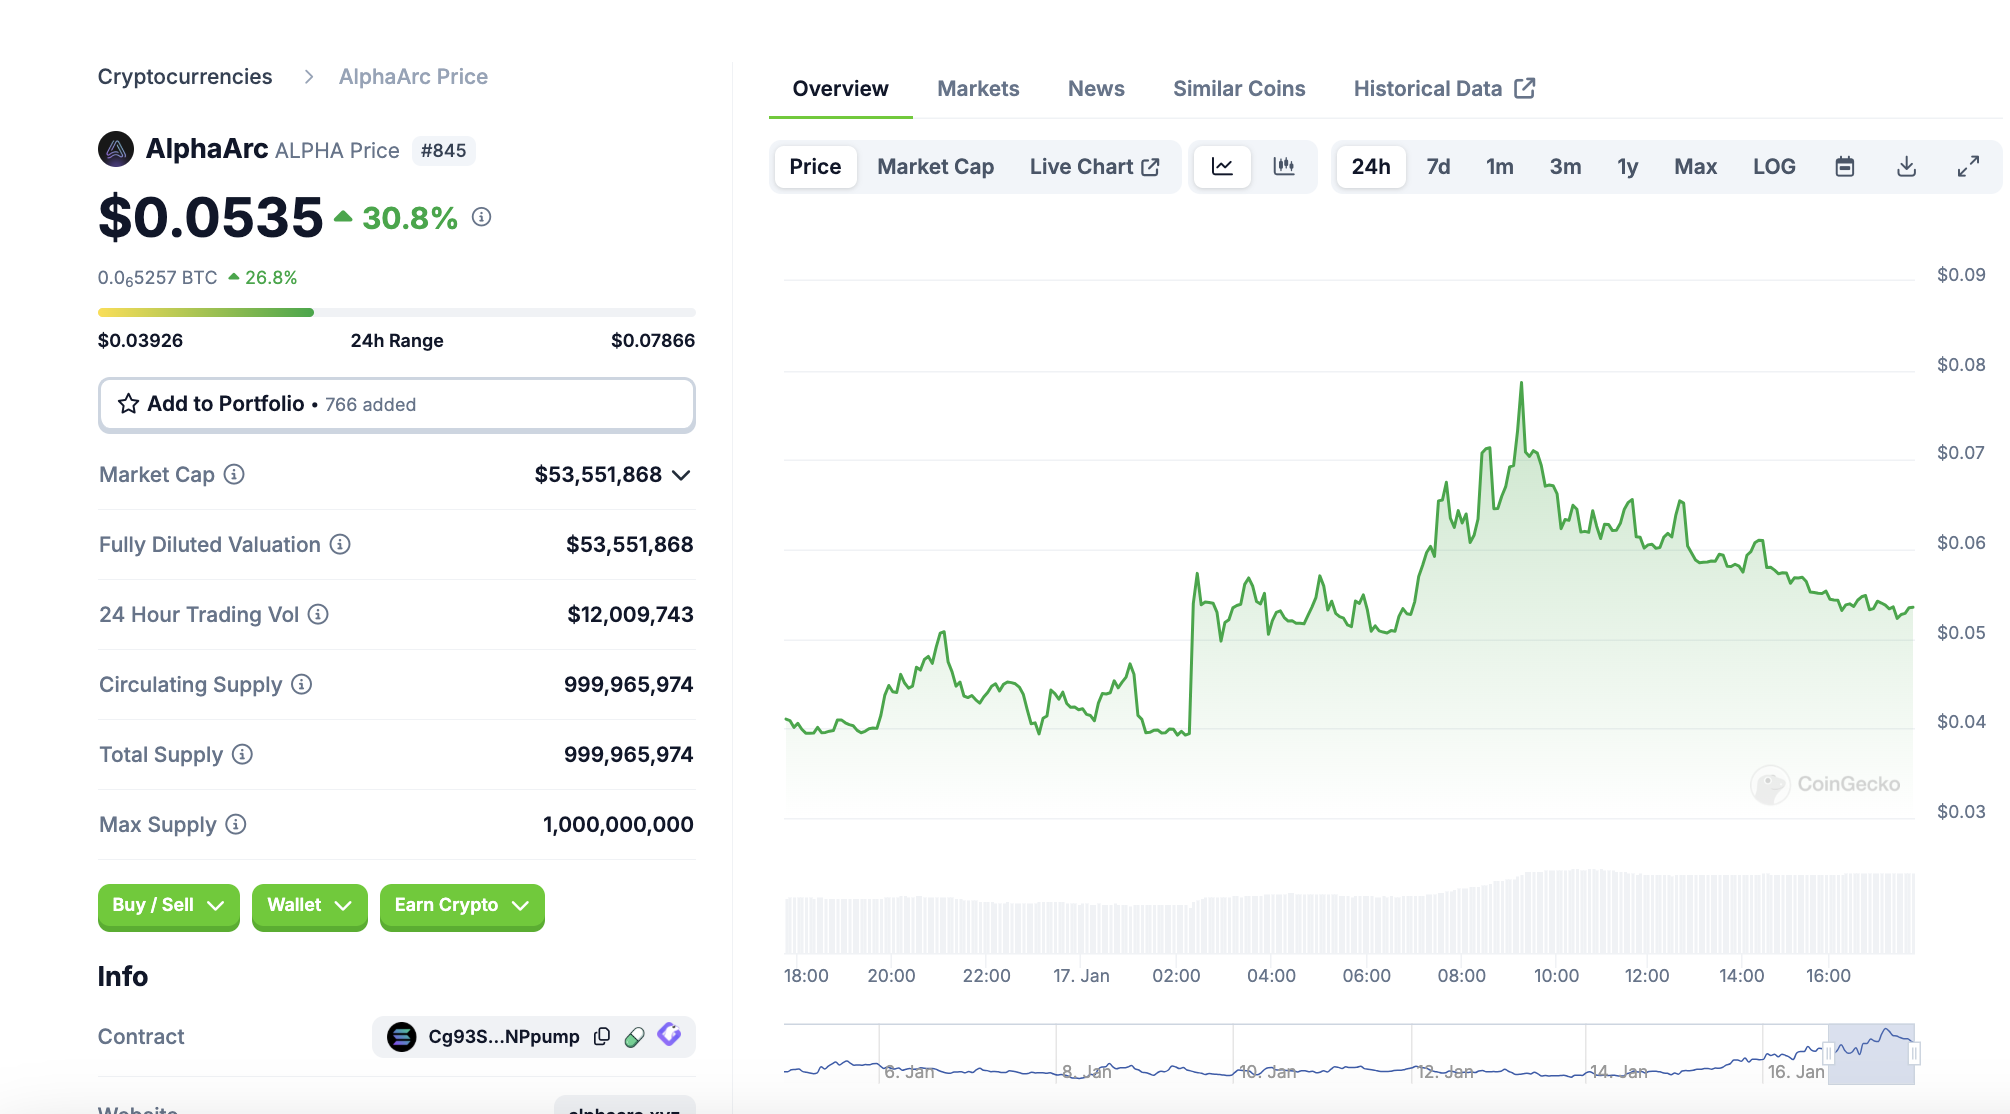Click info icon next to Market Cap
The width and height of the screenshot is (2010, 1114).
click(234, 475)
